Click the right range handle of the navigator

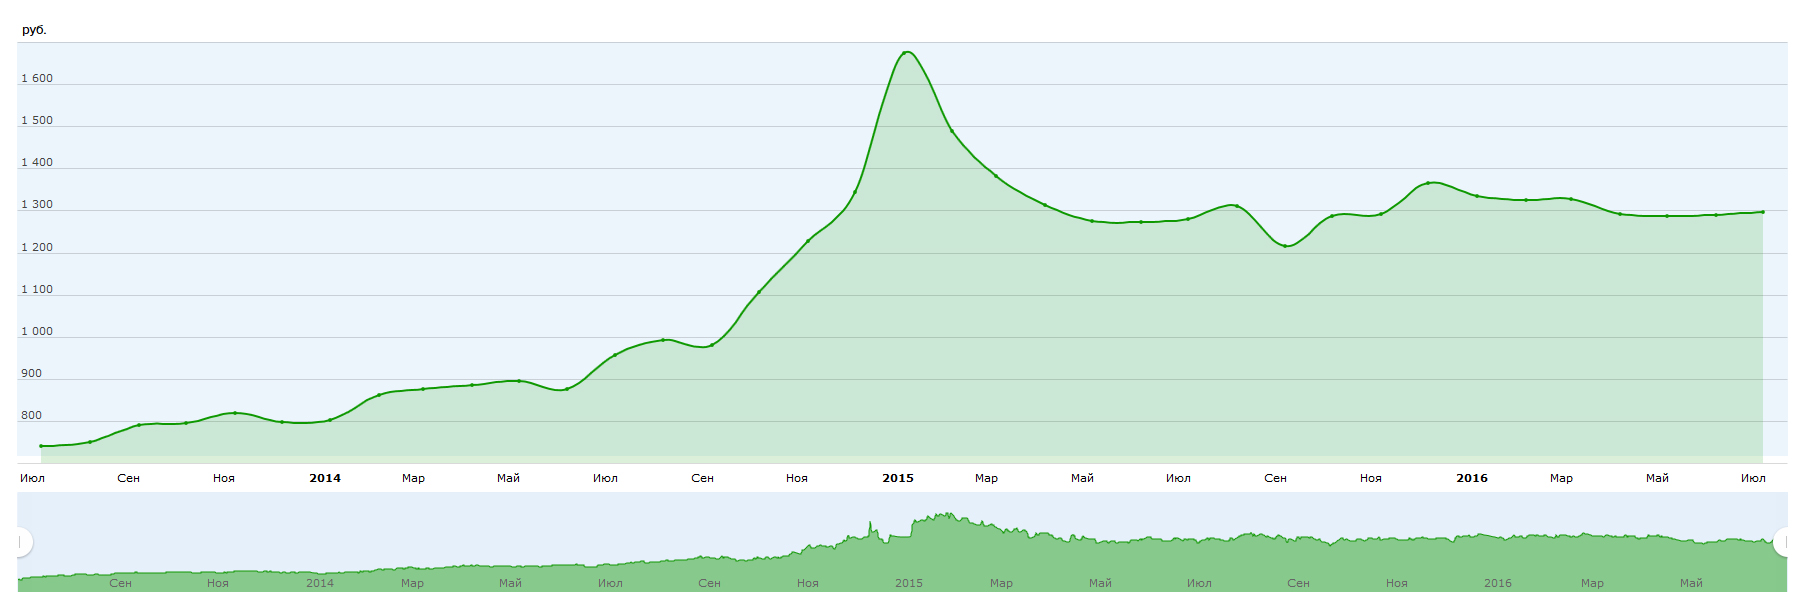point(1782,542)
